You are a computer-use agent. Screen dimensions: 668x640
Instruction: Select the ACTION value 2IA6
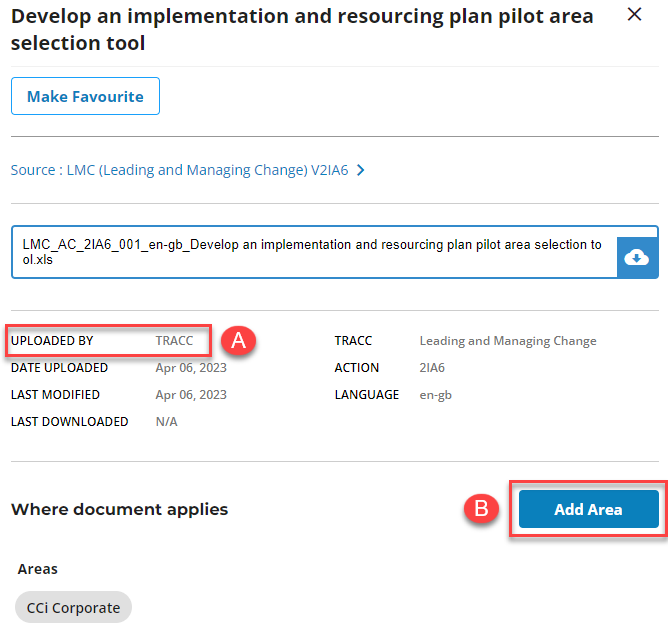coord(432,368)
